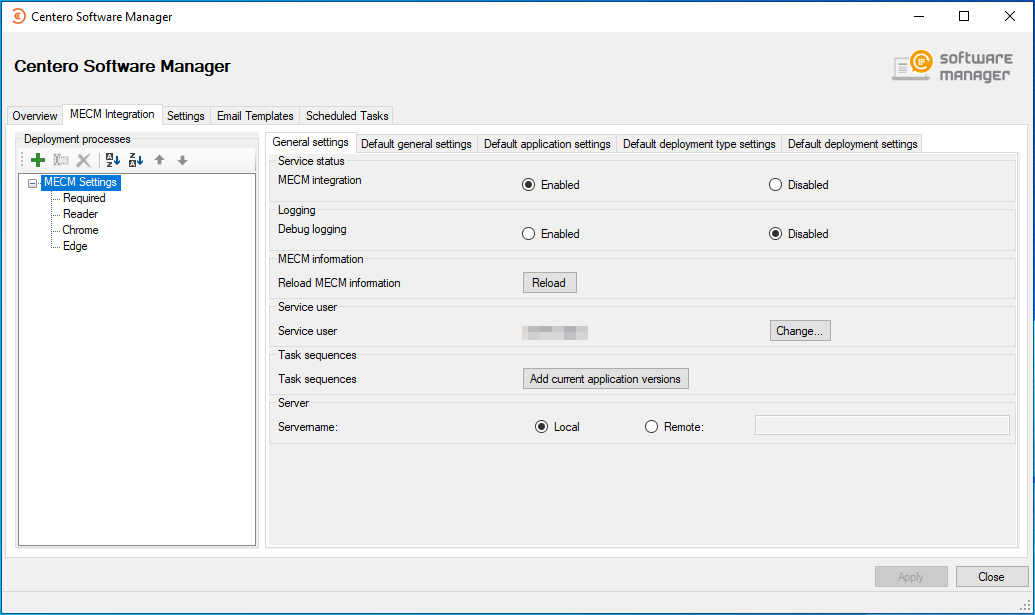Click Add current application versions button

coord(605,379)
